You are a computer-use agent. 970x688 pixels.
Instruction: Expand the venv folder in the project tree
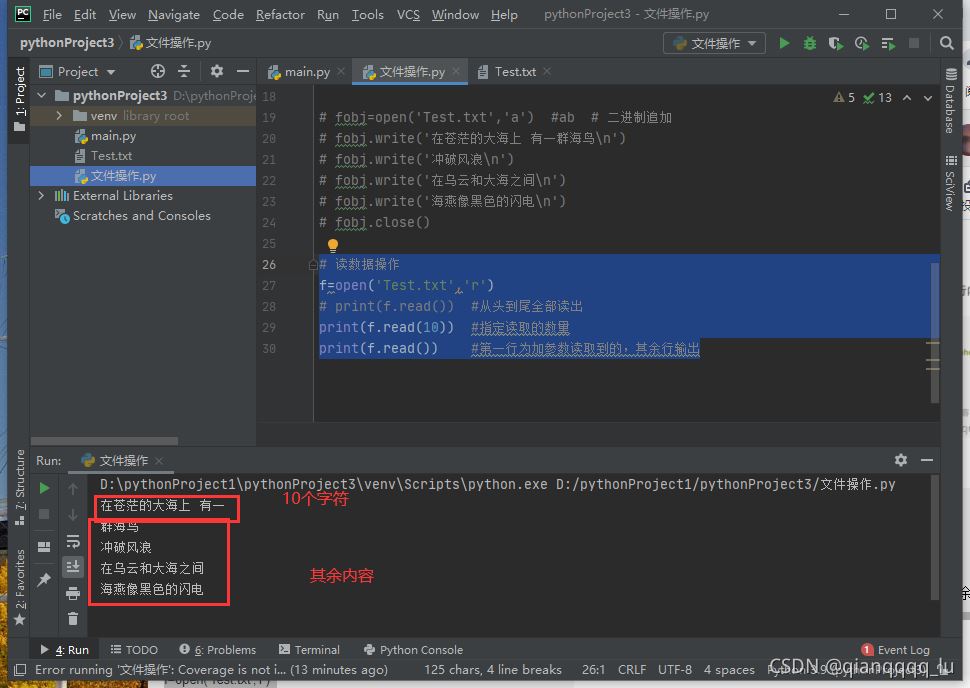coord(59,116)
